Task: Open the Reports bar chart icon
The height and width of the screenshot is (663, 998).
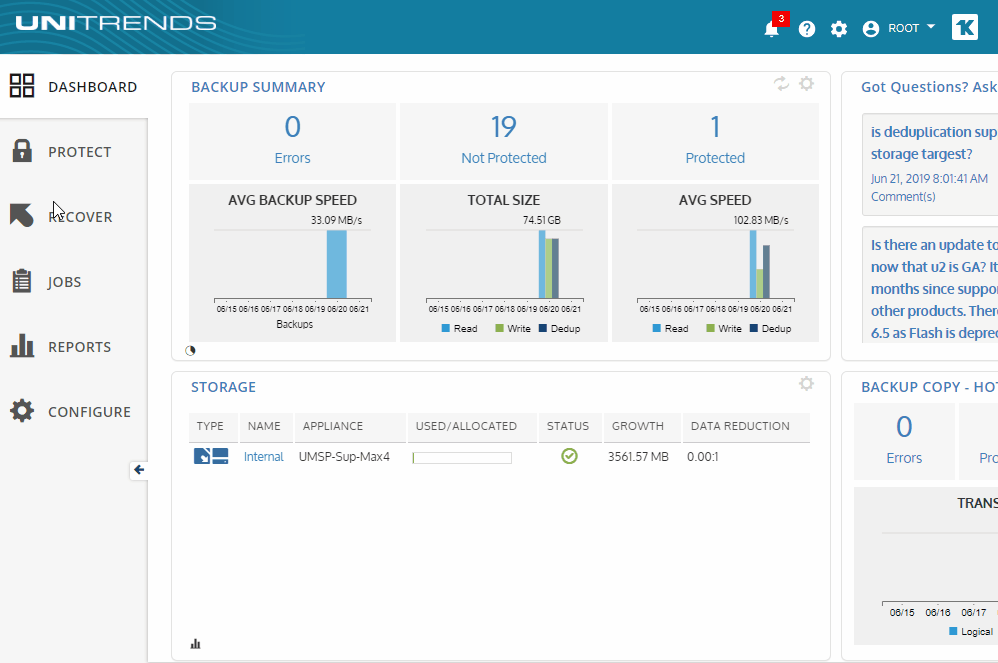Action: click(22, 345)
